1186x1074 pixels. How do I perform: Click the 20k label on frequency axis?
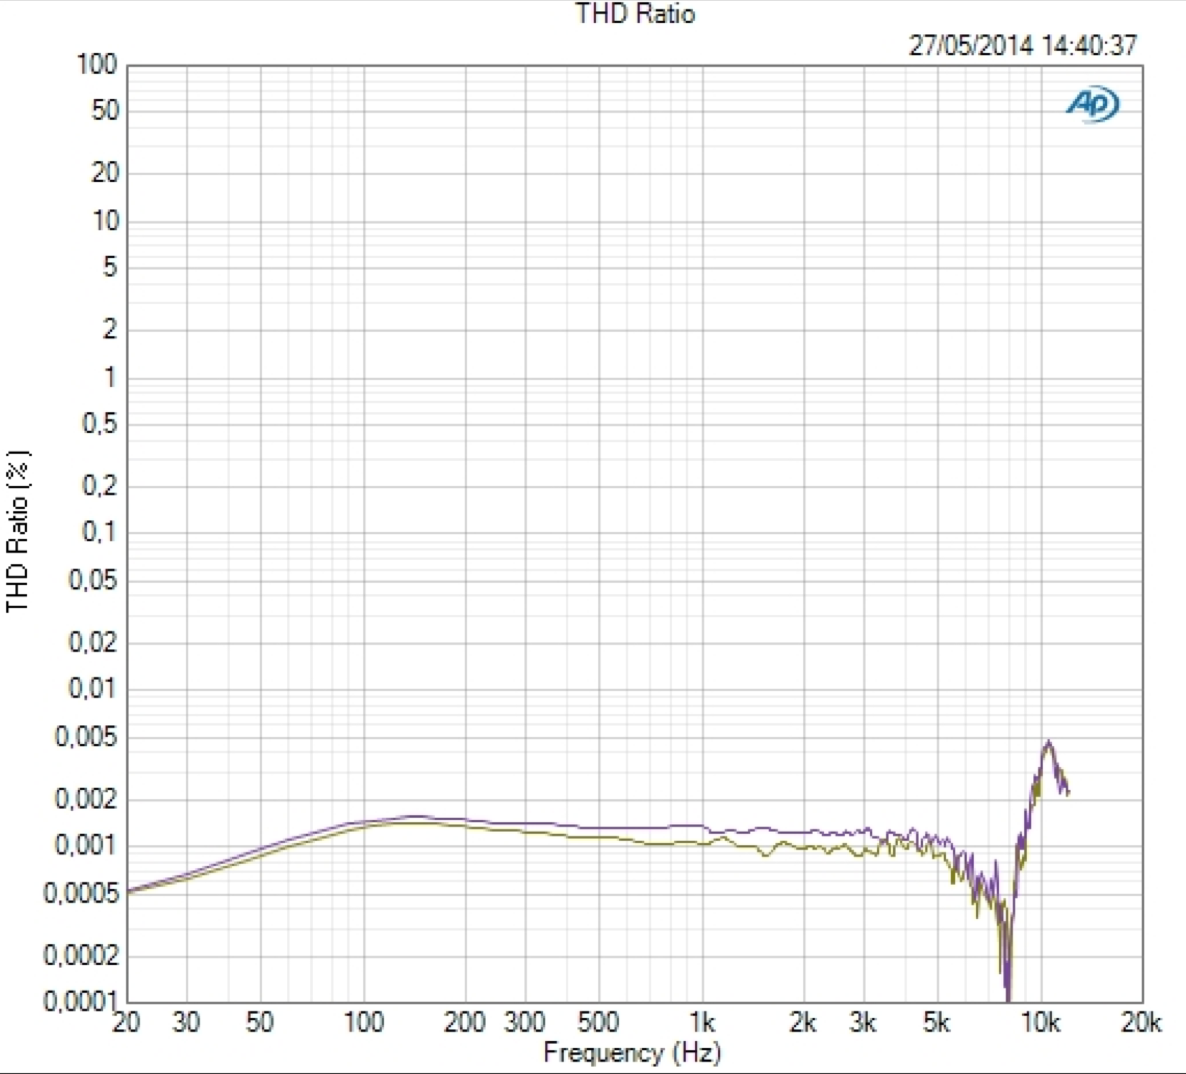click(1141, 1023)
